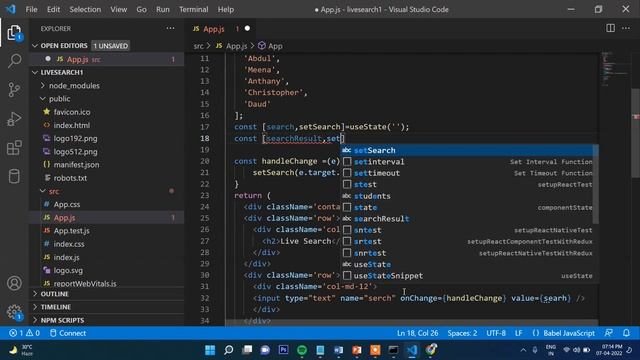Open the Chrome taskbar icon
640x360 pixels.
tap(431, 350)
